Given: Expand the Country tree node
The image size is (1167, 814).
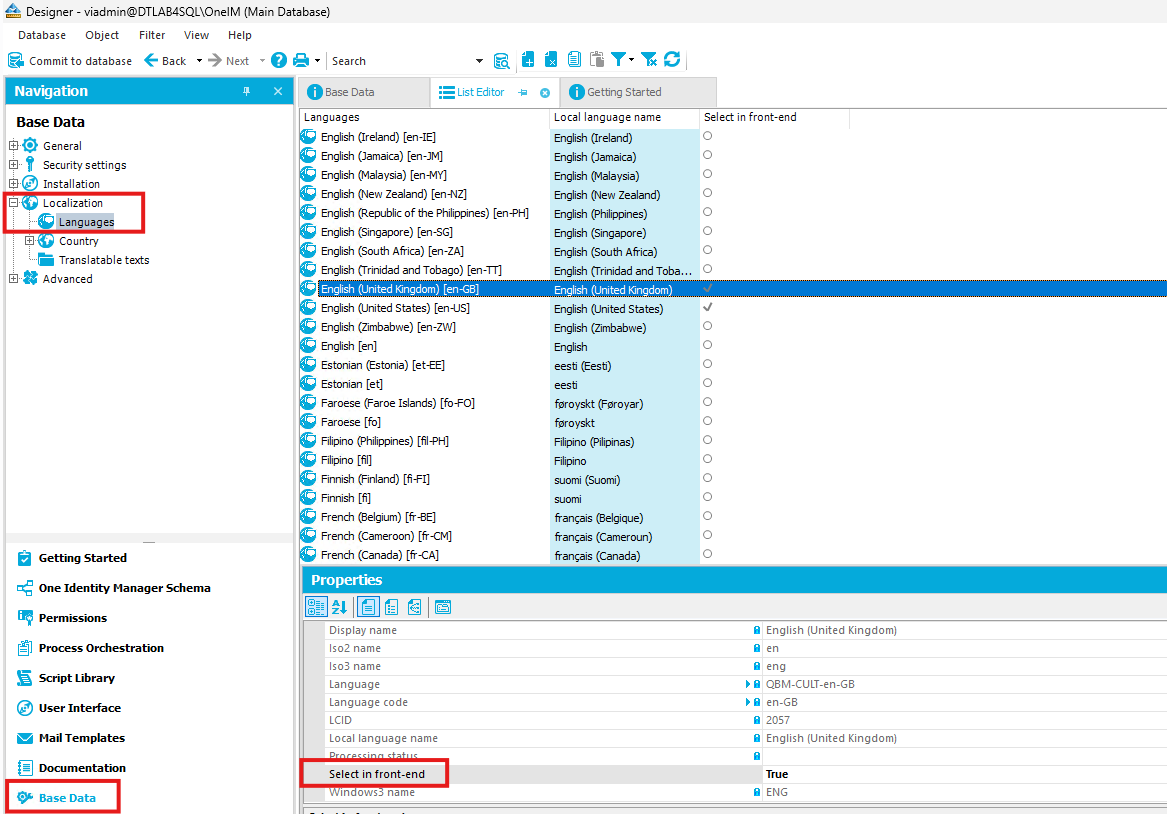Looking at the screenshot, I should pos(30,240).
